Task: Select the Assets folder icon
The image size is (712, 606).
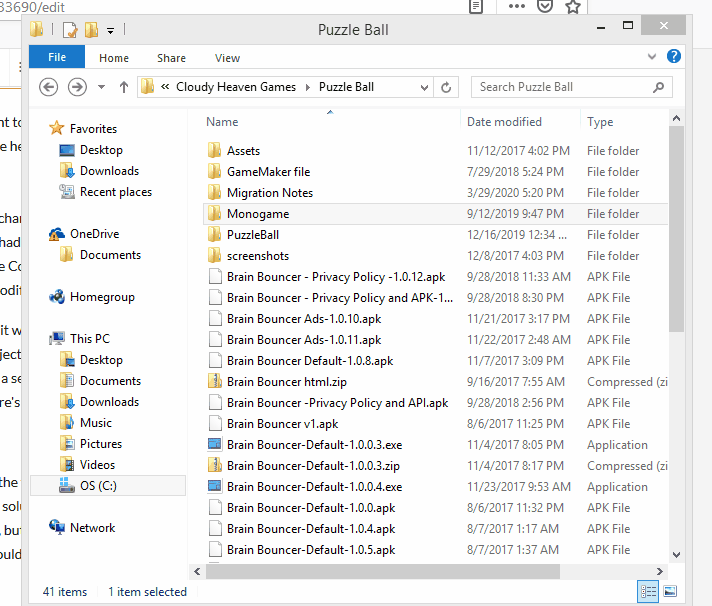Action: tap(215, 150)
